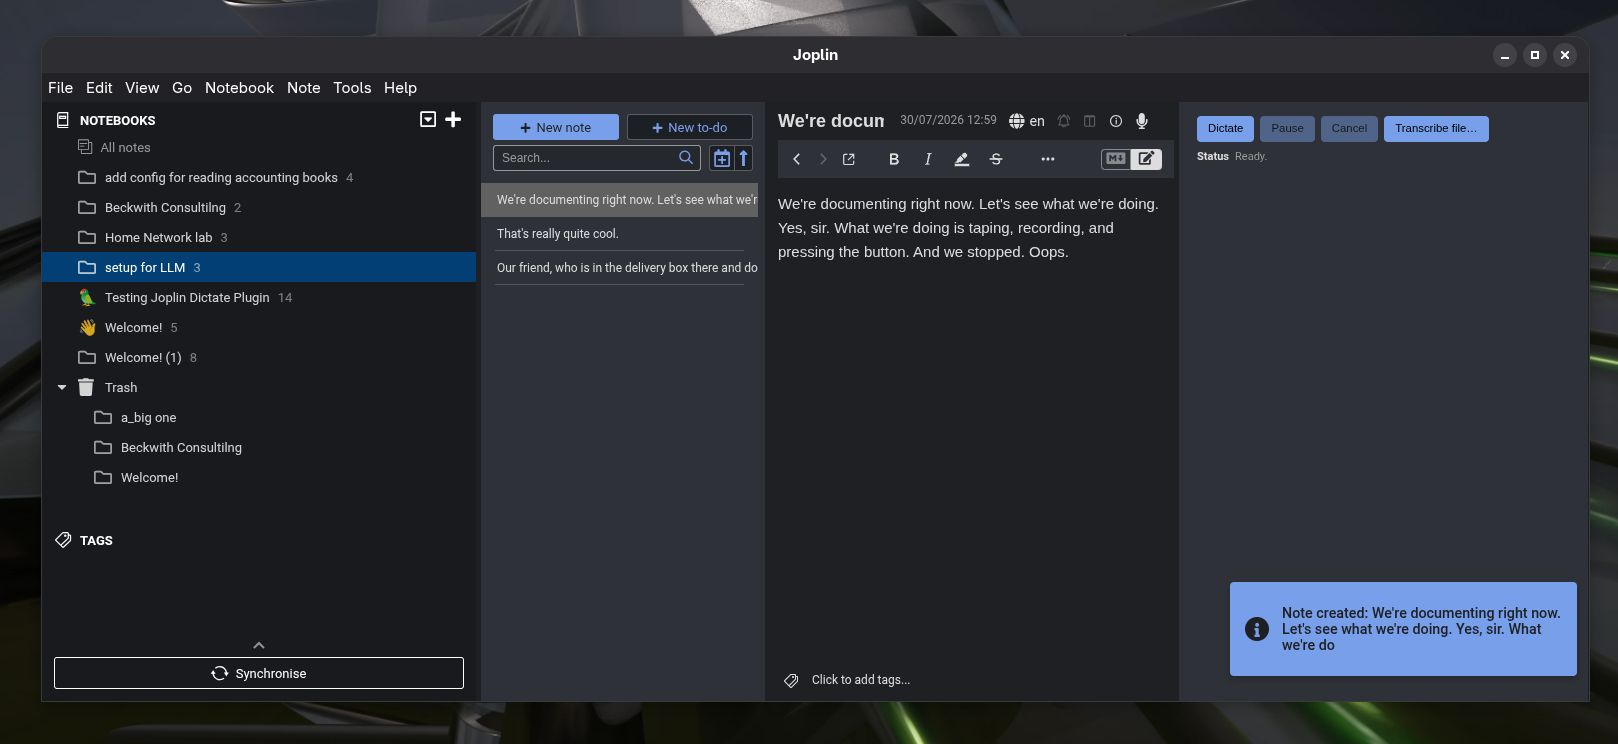Open the Tools menu
This screenshot has height=744, width=1618.
point(352,88)
